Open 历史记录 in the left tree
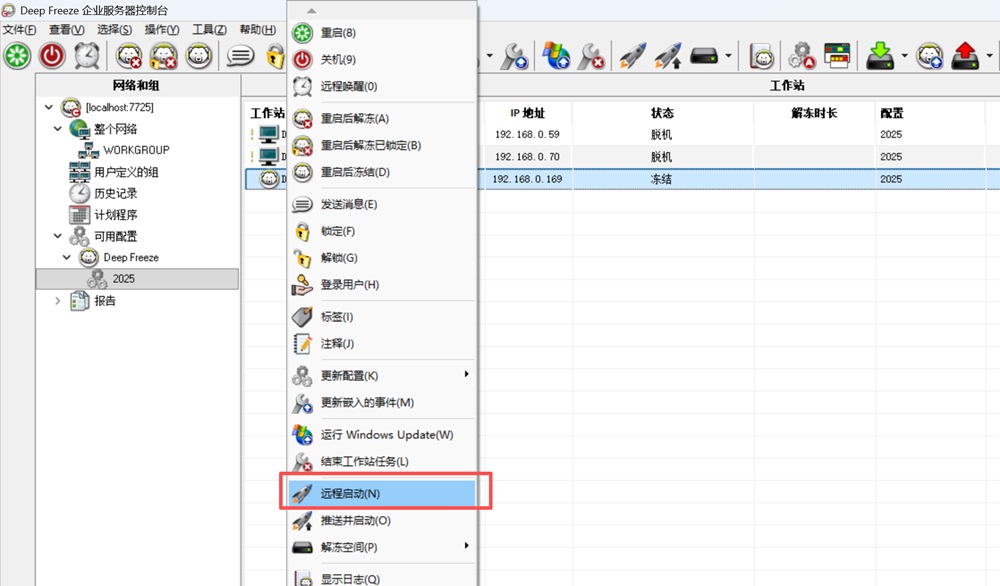The image size is (1000, 586). point(115,193)
